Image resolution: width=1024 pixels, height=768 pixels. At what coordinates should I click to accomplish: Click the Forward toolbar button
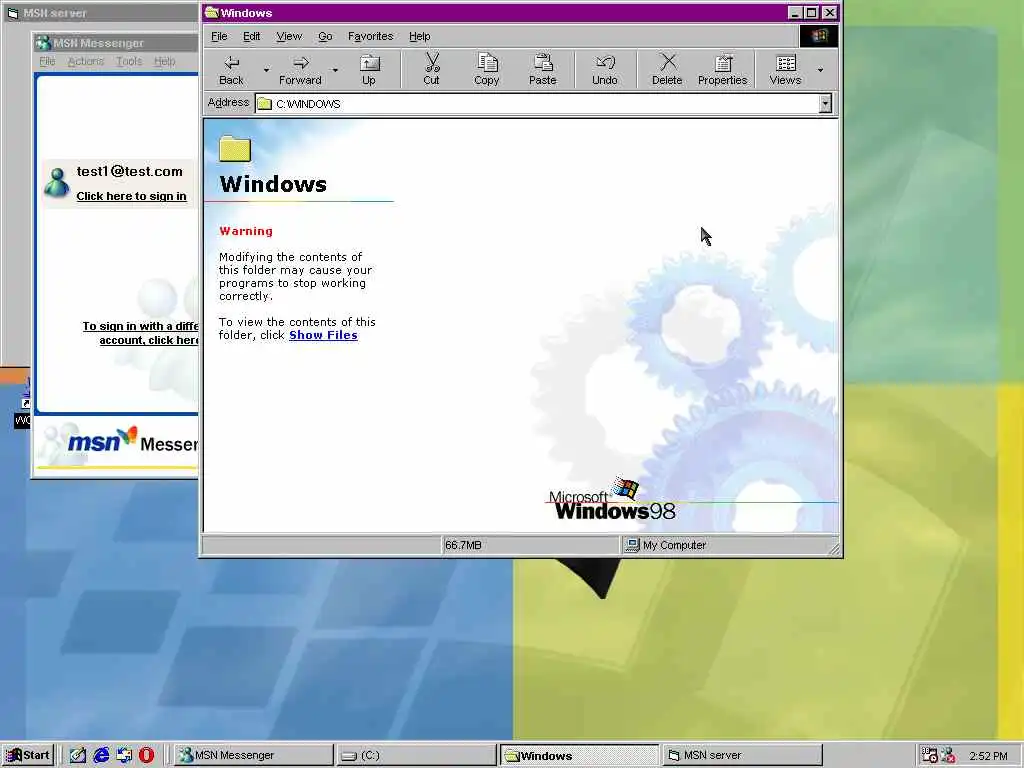tap(300, 70)
